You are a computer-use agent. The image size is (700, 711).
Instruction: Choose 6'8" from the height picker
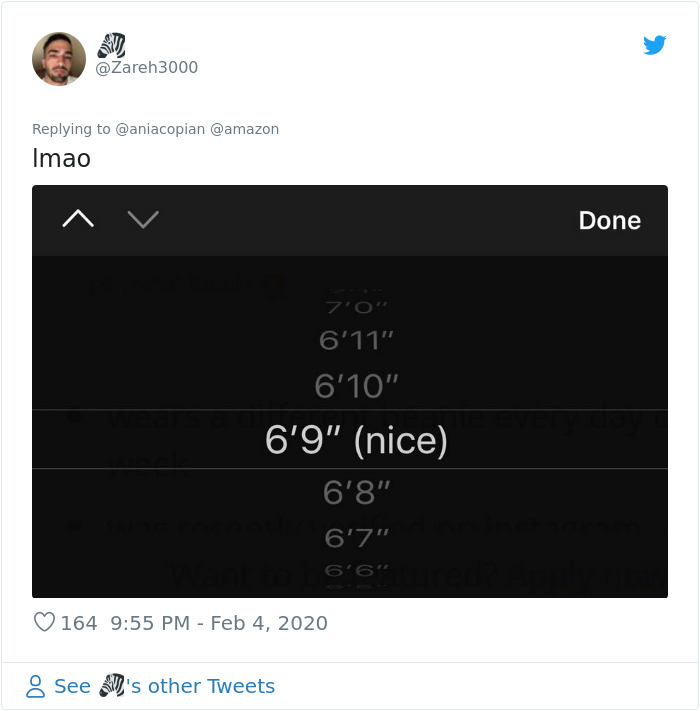point(356,492)
